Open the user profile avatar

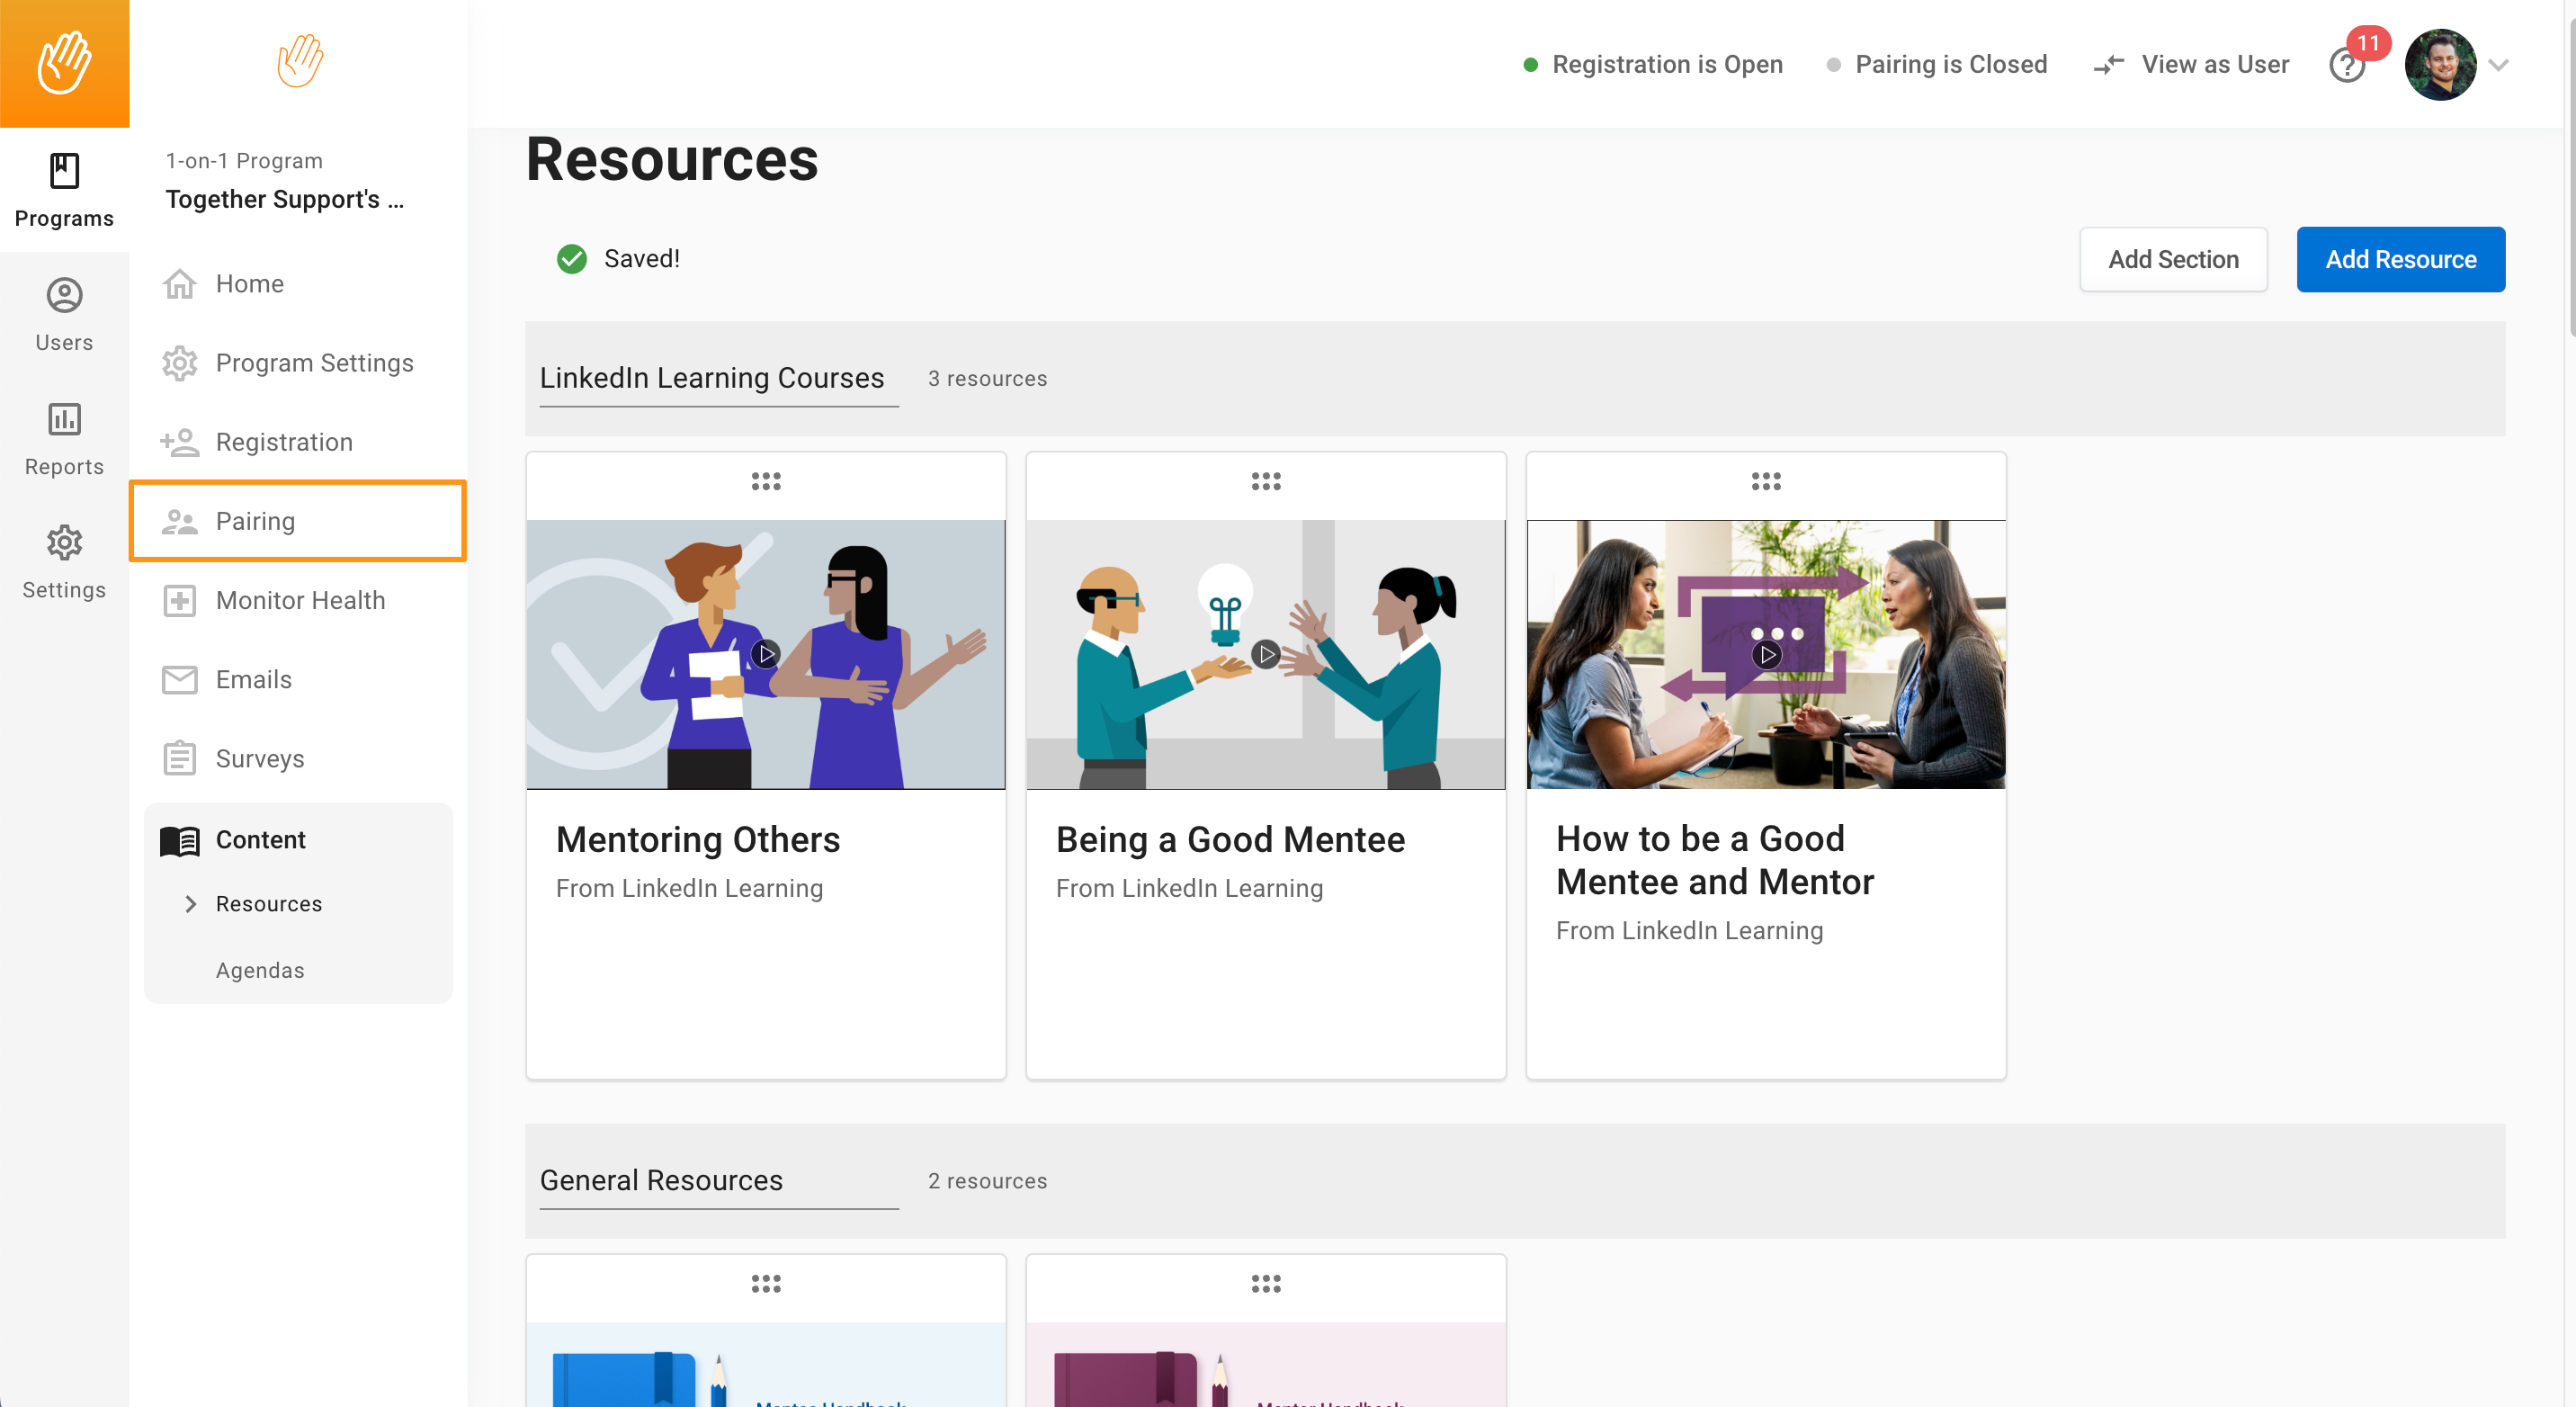[x=2440, y=65]
